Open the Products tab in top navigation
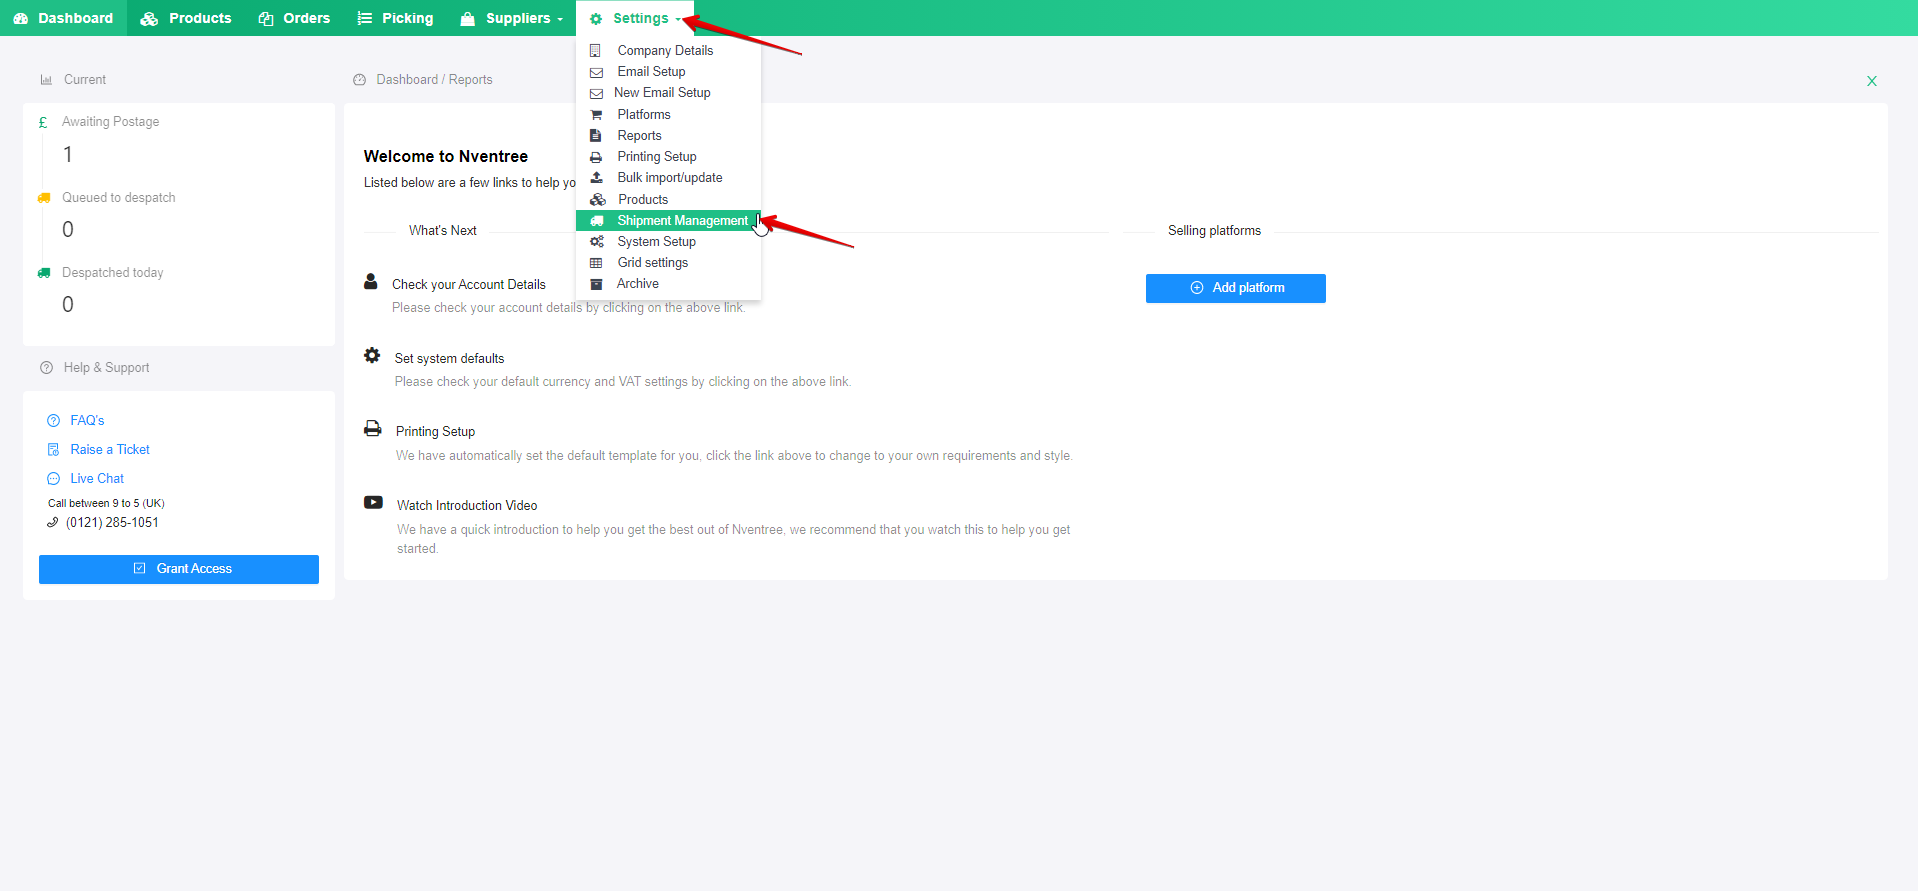 186,18
